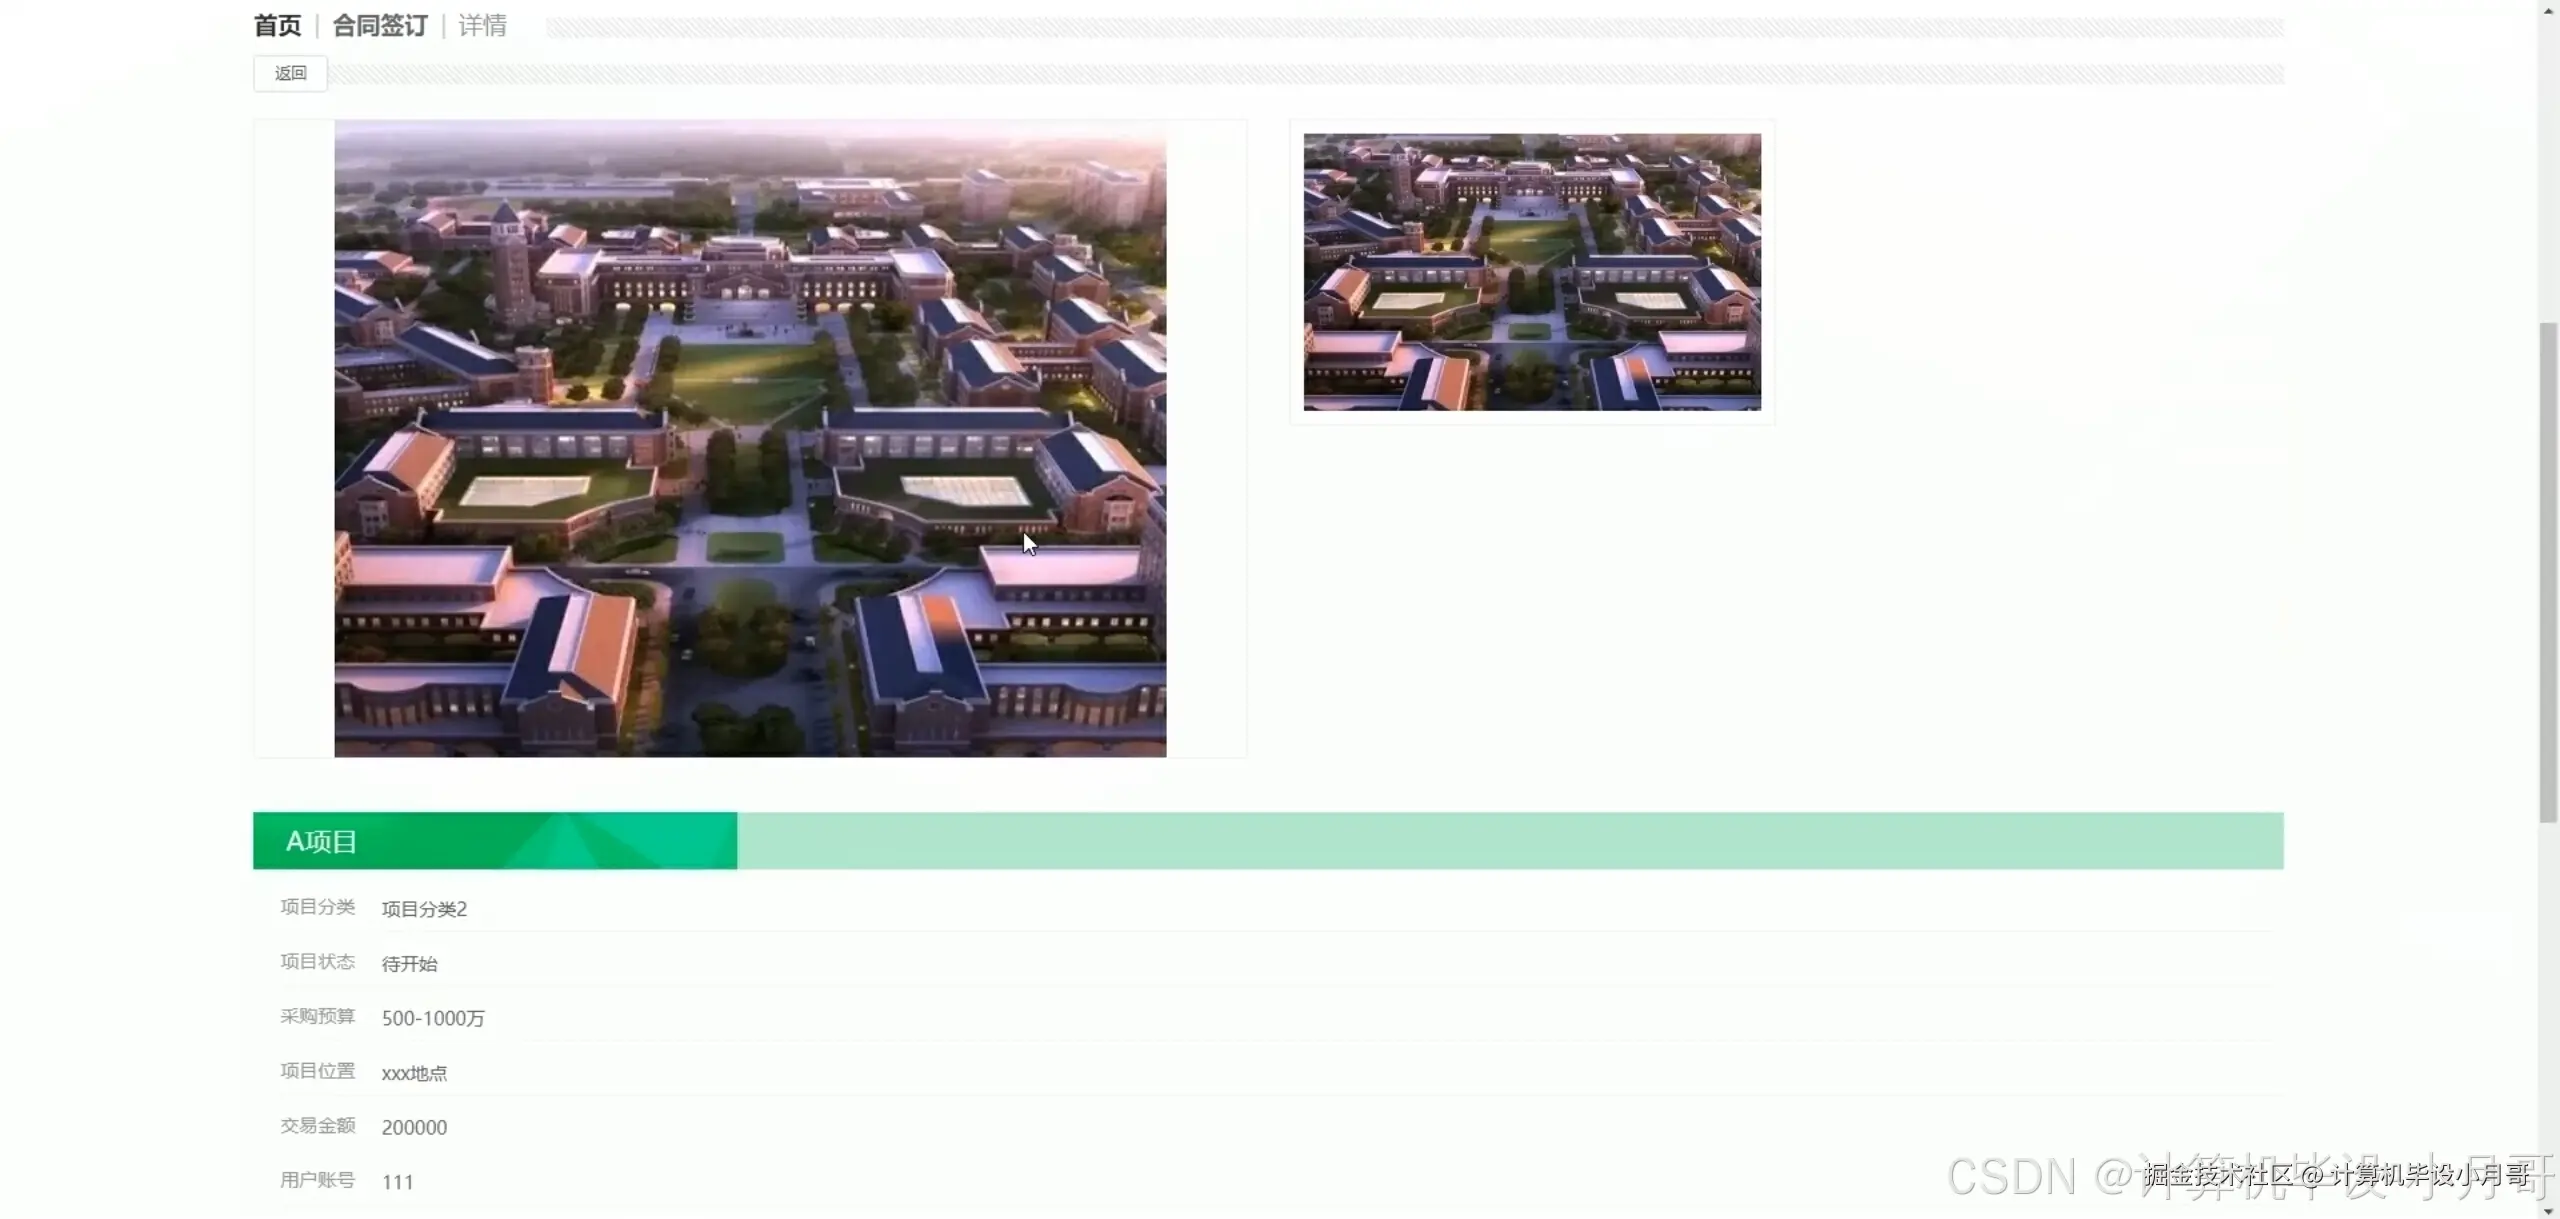Screen dimensions: 2560x1219
Task: Click the large campus aerial image
Action: [750, 438]
